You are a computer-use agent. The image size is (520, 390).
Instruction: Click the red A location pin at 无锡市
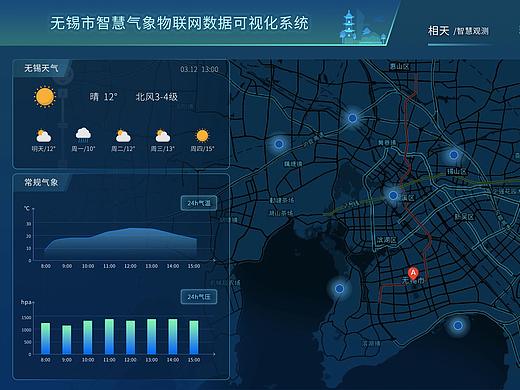coord(413,274)
